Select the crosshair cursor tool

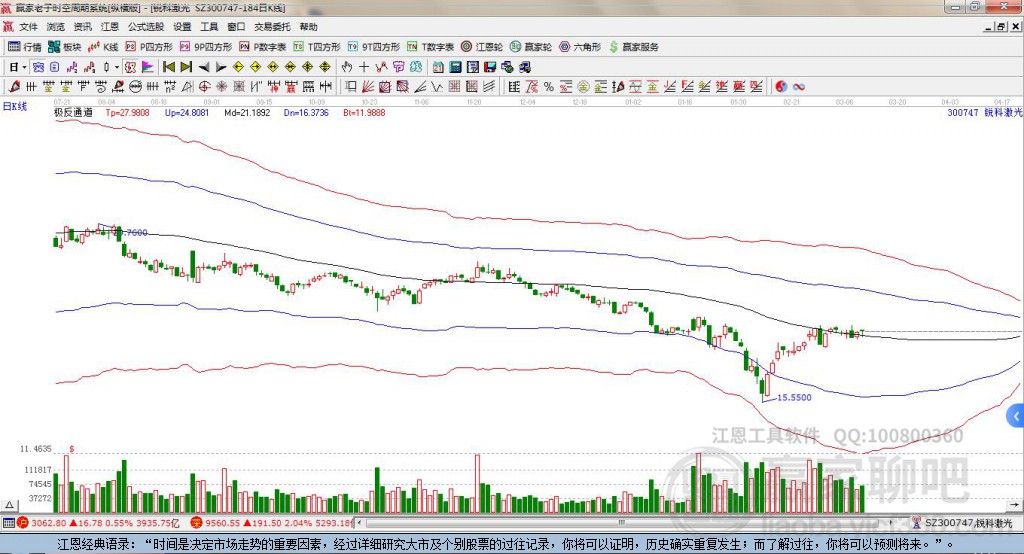coord(364,67)
